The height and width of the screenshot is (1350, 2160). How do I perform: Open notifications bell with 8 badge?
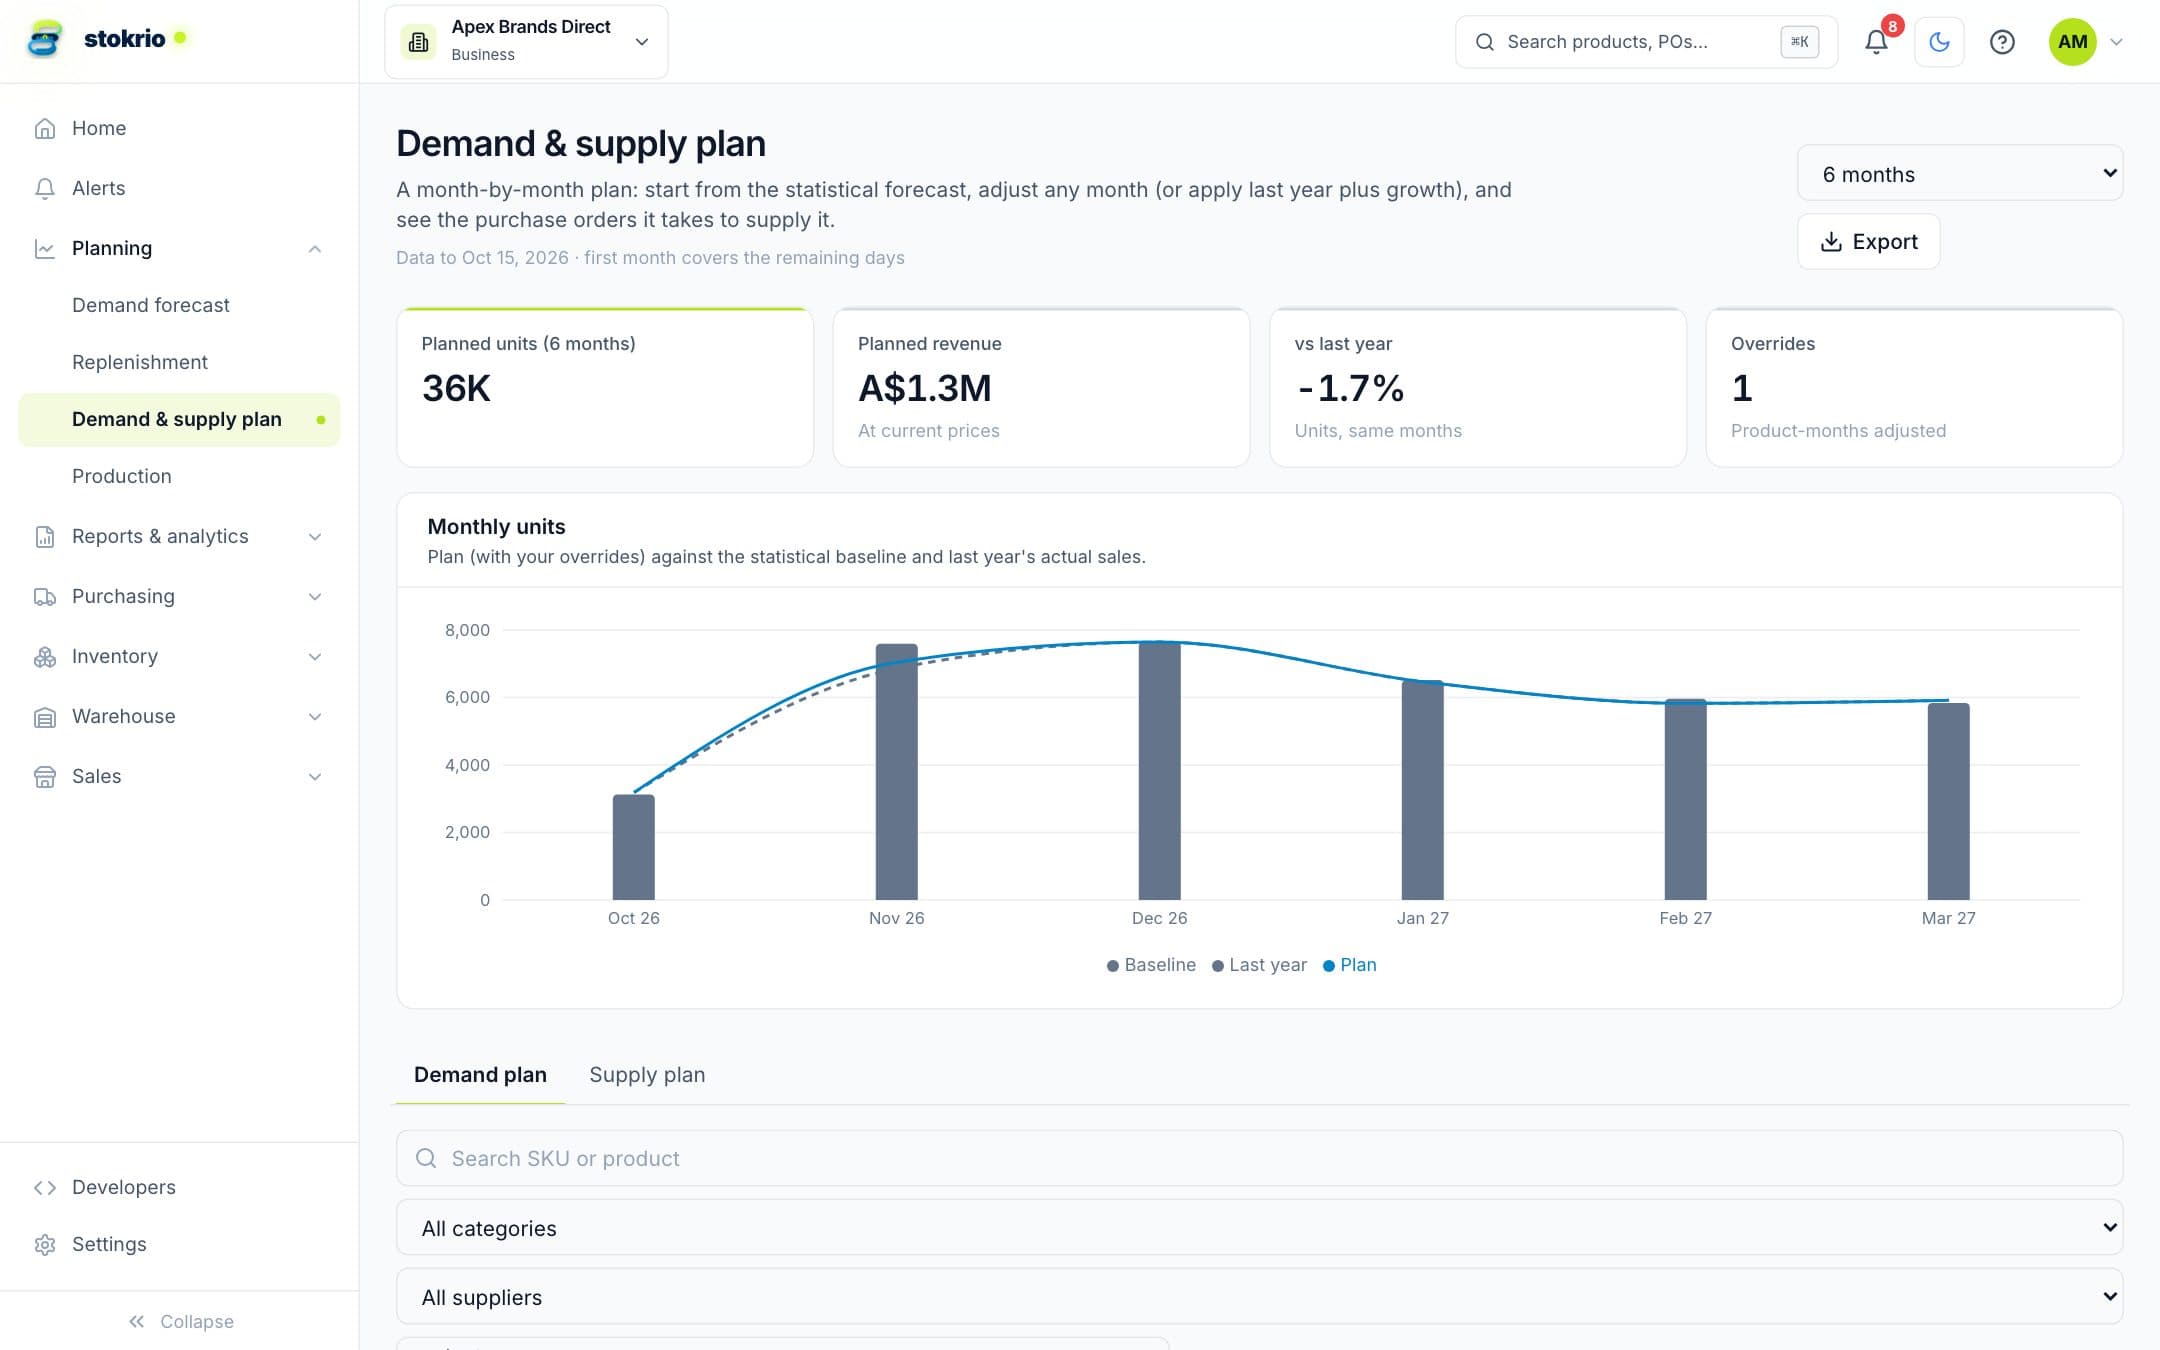pos(1877,41)
